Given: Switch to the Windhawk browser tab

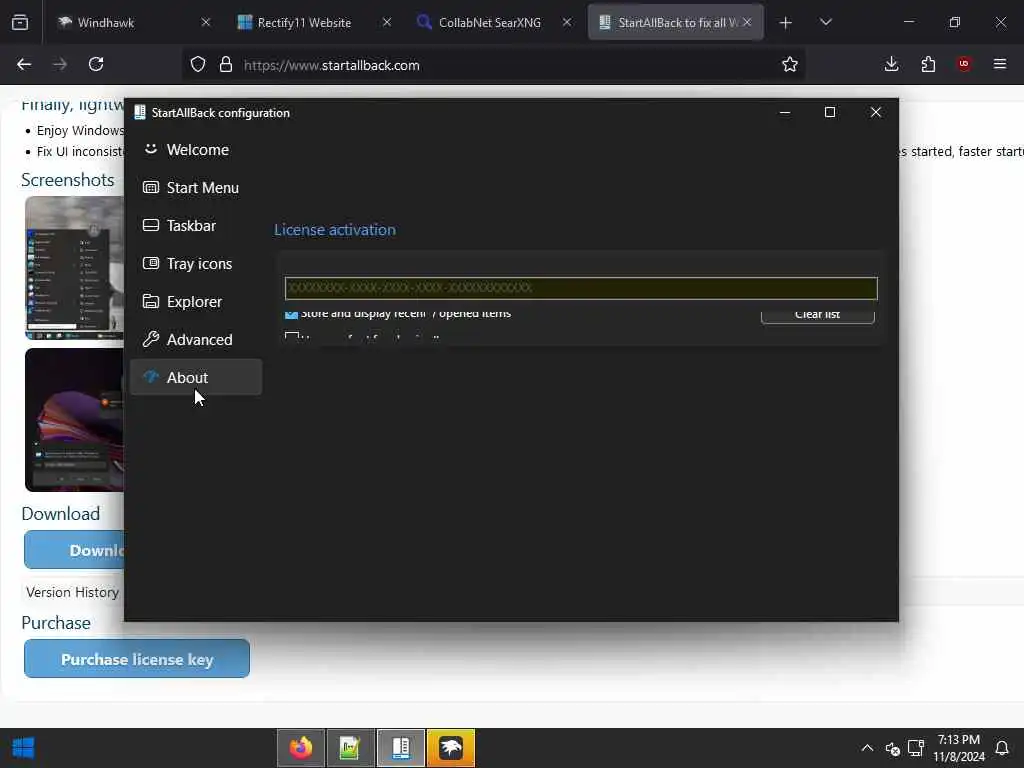Looking at the screenshot, I should point(134,22).
